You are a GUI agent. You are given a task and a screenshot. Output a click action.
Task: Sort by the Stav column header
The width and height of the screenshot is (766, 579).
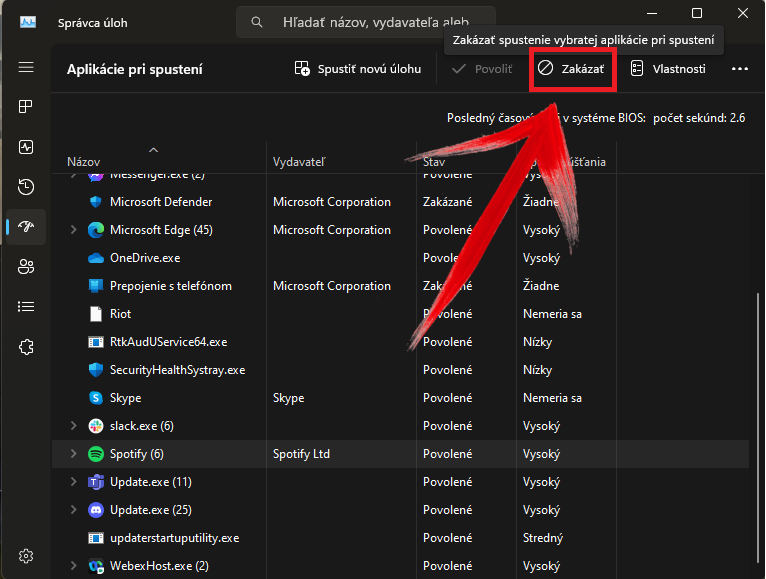(x=434, y=162)
